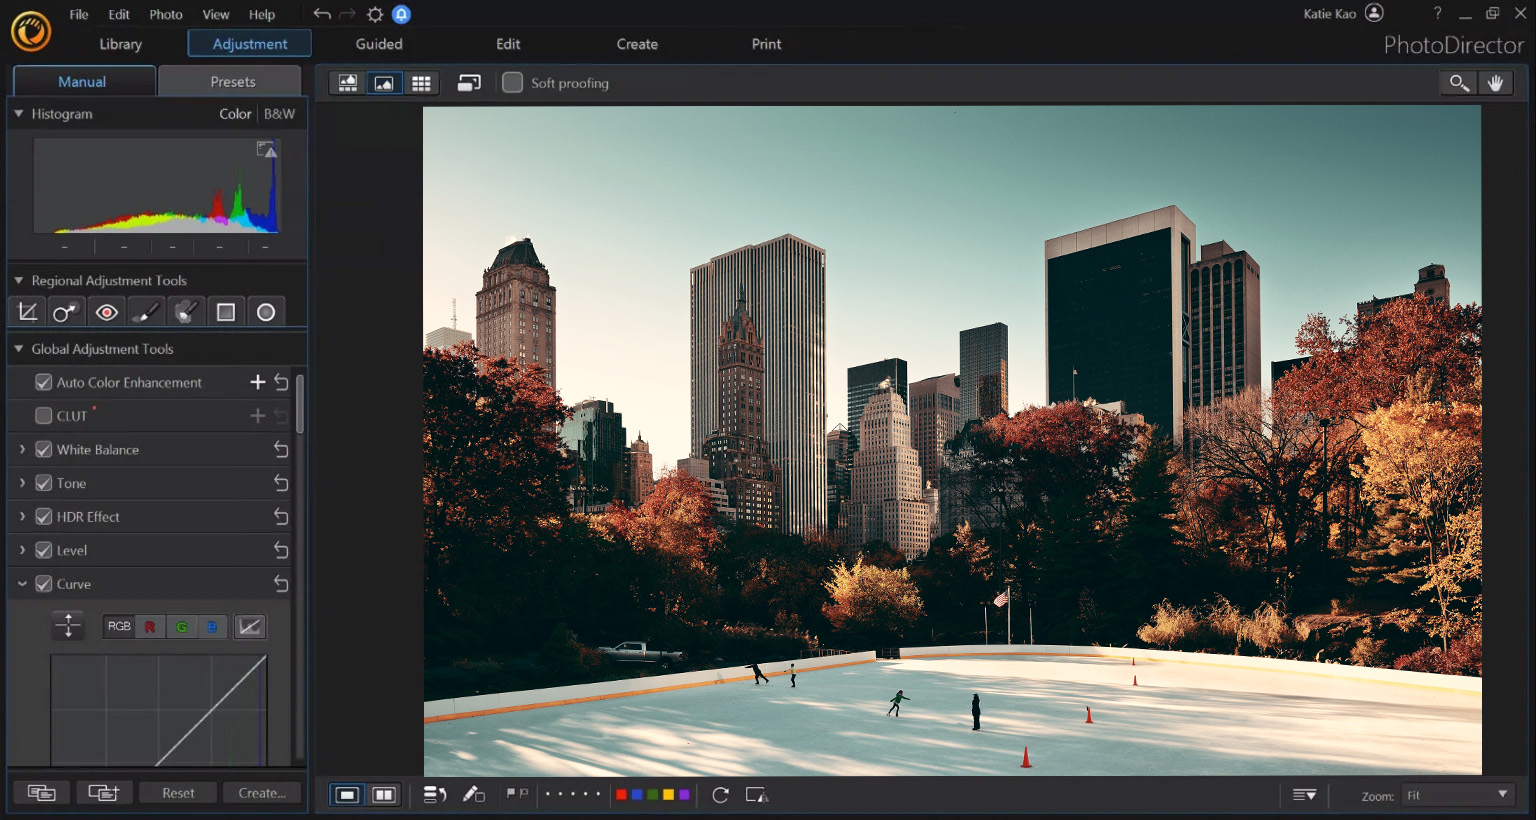Switch to thumbnail grid view mode
Screen dimensions: 1536x820
click(x=421, y=83)
